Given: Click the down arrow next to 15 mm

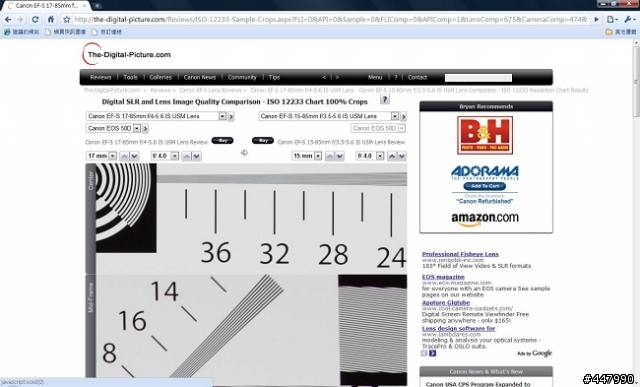Looking at the screenshot, I should (x=340, y=156).
